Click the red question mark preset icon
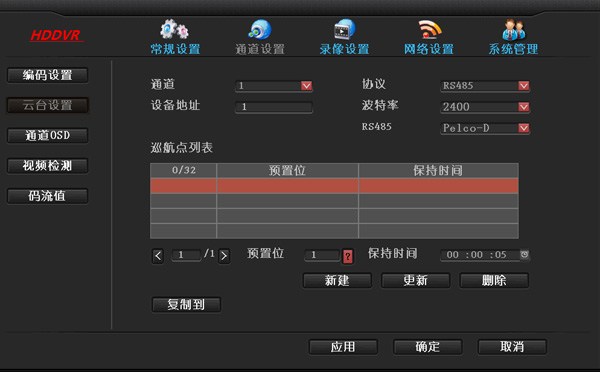The height and width of the screenshot is (372, 600). (x=347, y=256)
